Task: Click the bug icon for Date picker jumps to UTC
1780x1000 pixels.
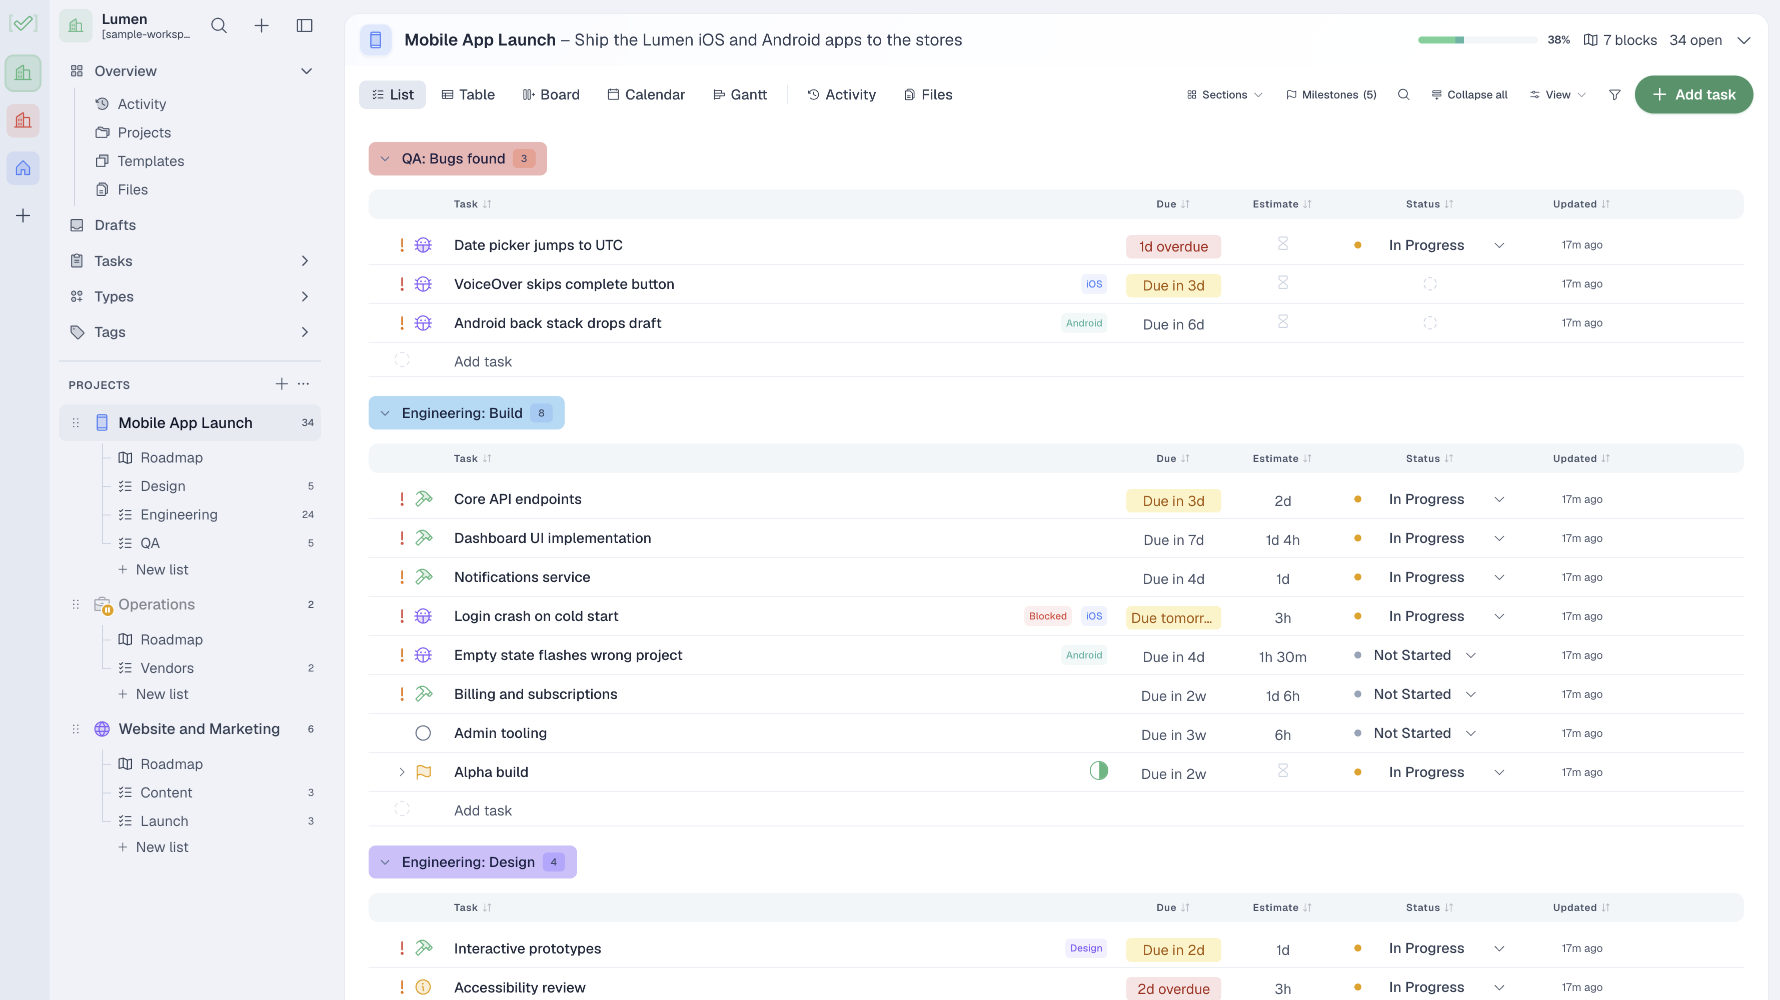Action: [x=423, y=245]
